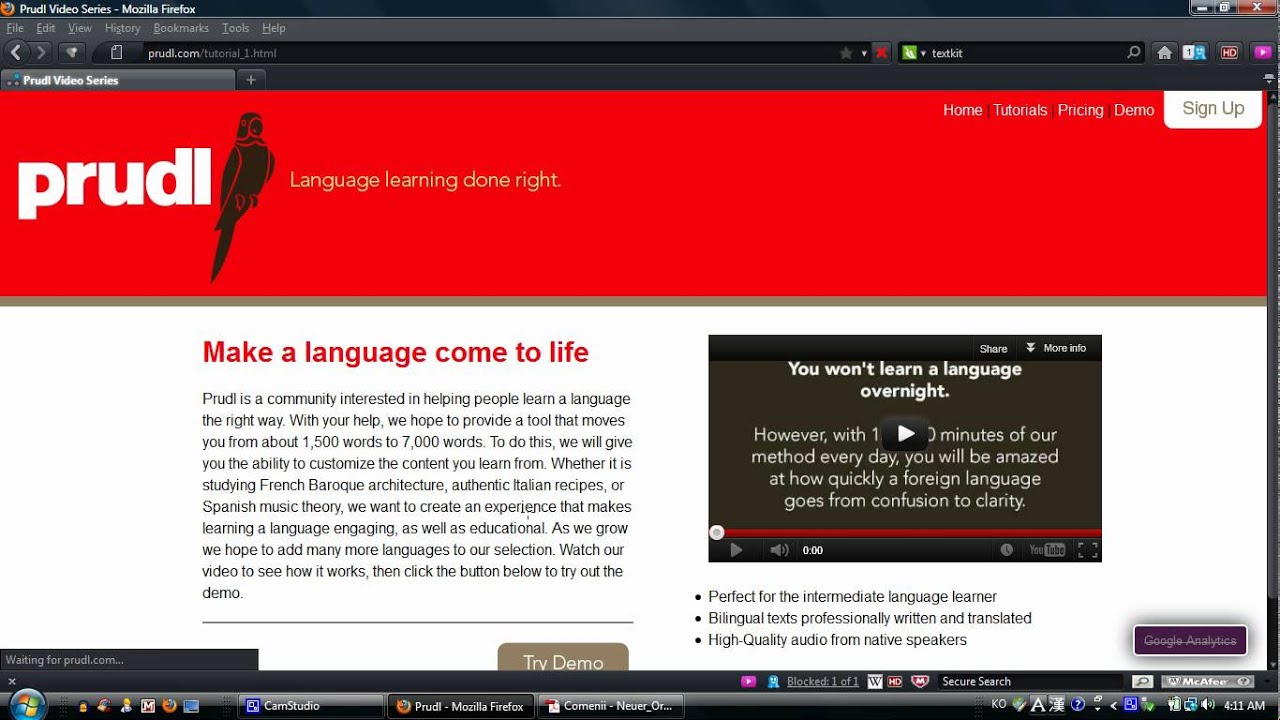Screen dimensions: 1280x720
Task: Click the tag icon beside the navigation arrows
Action: 71,53
